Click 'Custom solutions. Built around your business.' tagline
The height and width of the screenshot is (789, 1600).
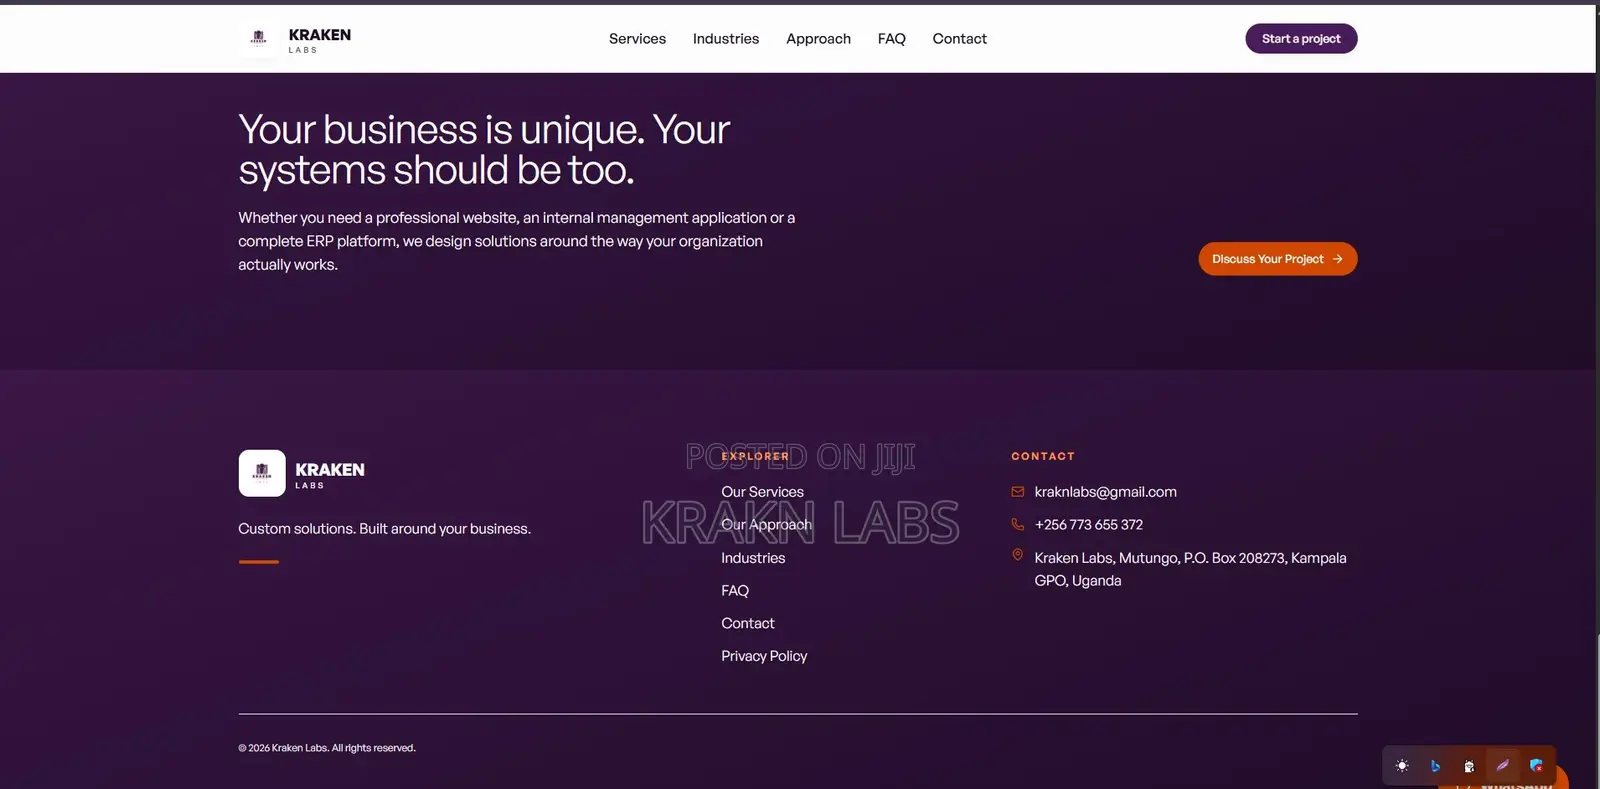coord(384,529)
